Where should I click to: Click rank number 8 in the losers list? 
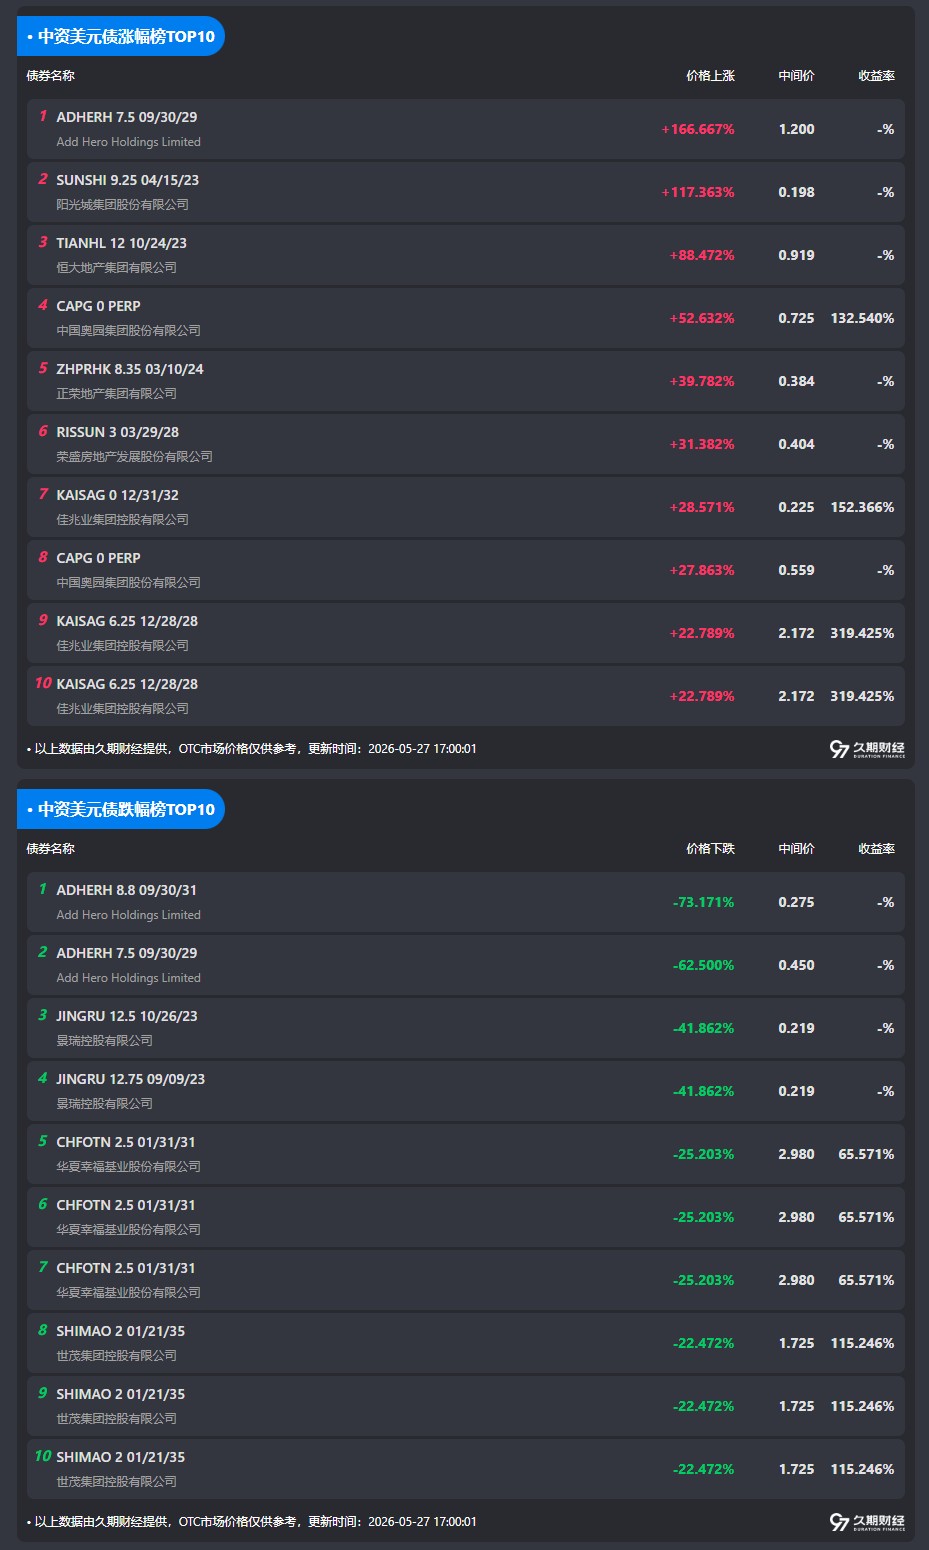pos(43,1330)
